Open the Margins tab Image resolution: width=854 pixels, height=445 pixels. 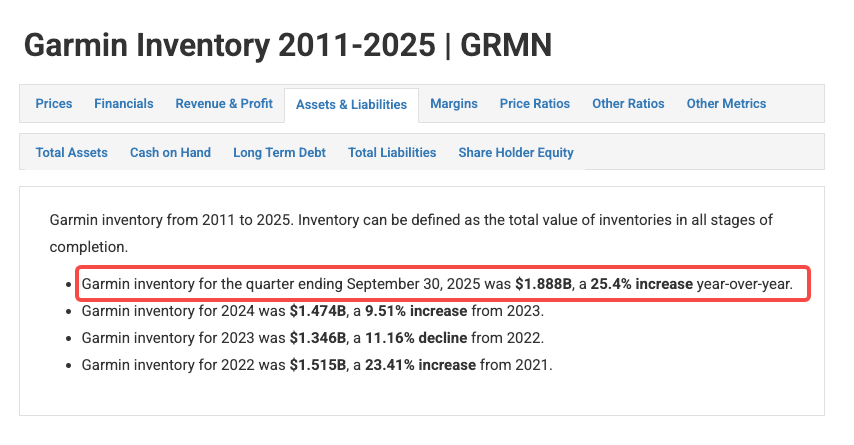point(454,103)
